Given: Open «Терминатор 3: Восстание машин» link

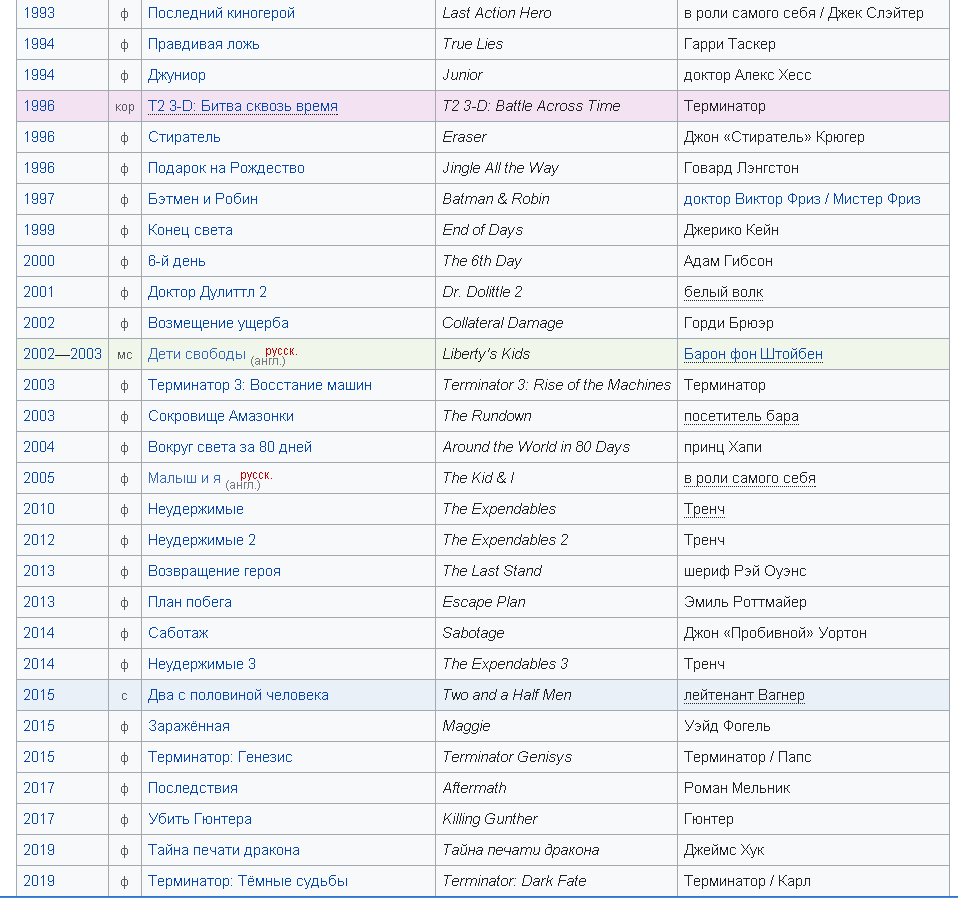Looking at the screenshot, I should click(x=259, y=385).
